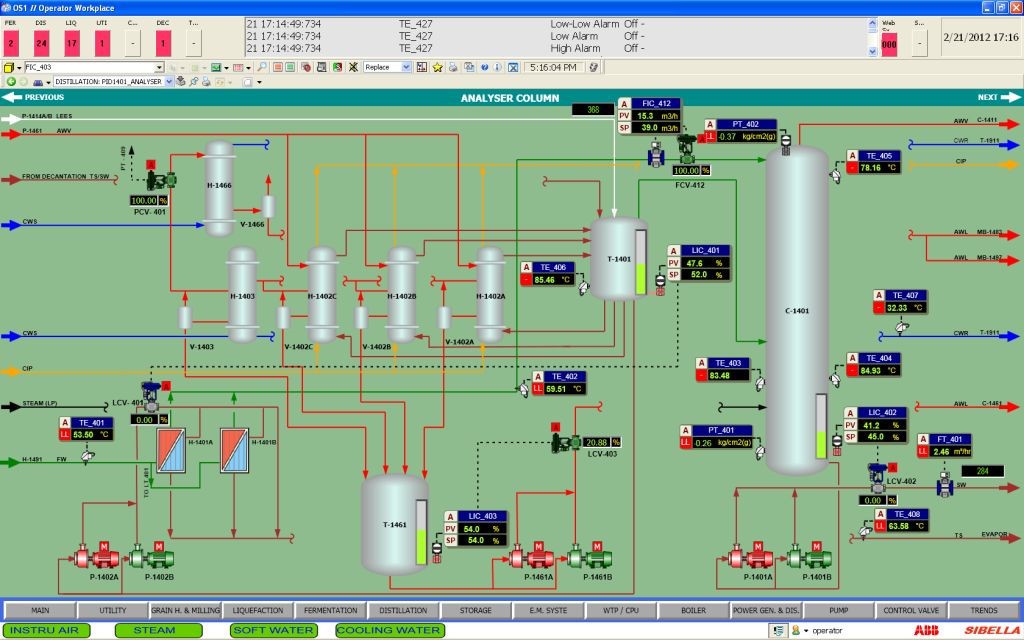Click the FCV-412 control valve symbol
Viewport: 1024px width, 640px height.
coord(688,152)
